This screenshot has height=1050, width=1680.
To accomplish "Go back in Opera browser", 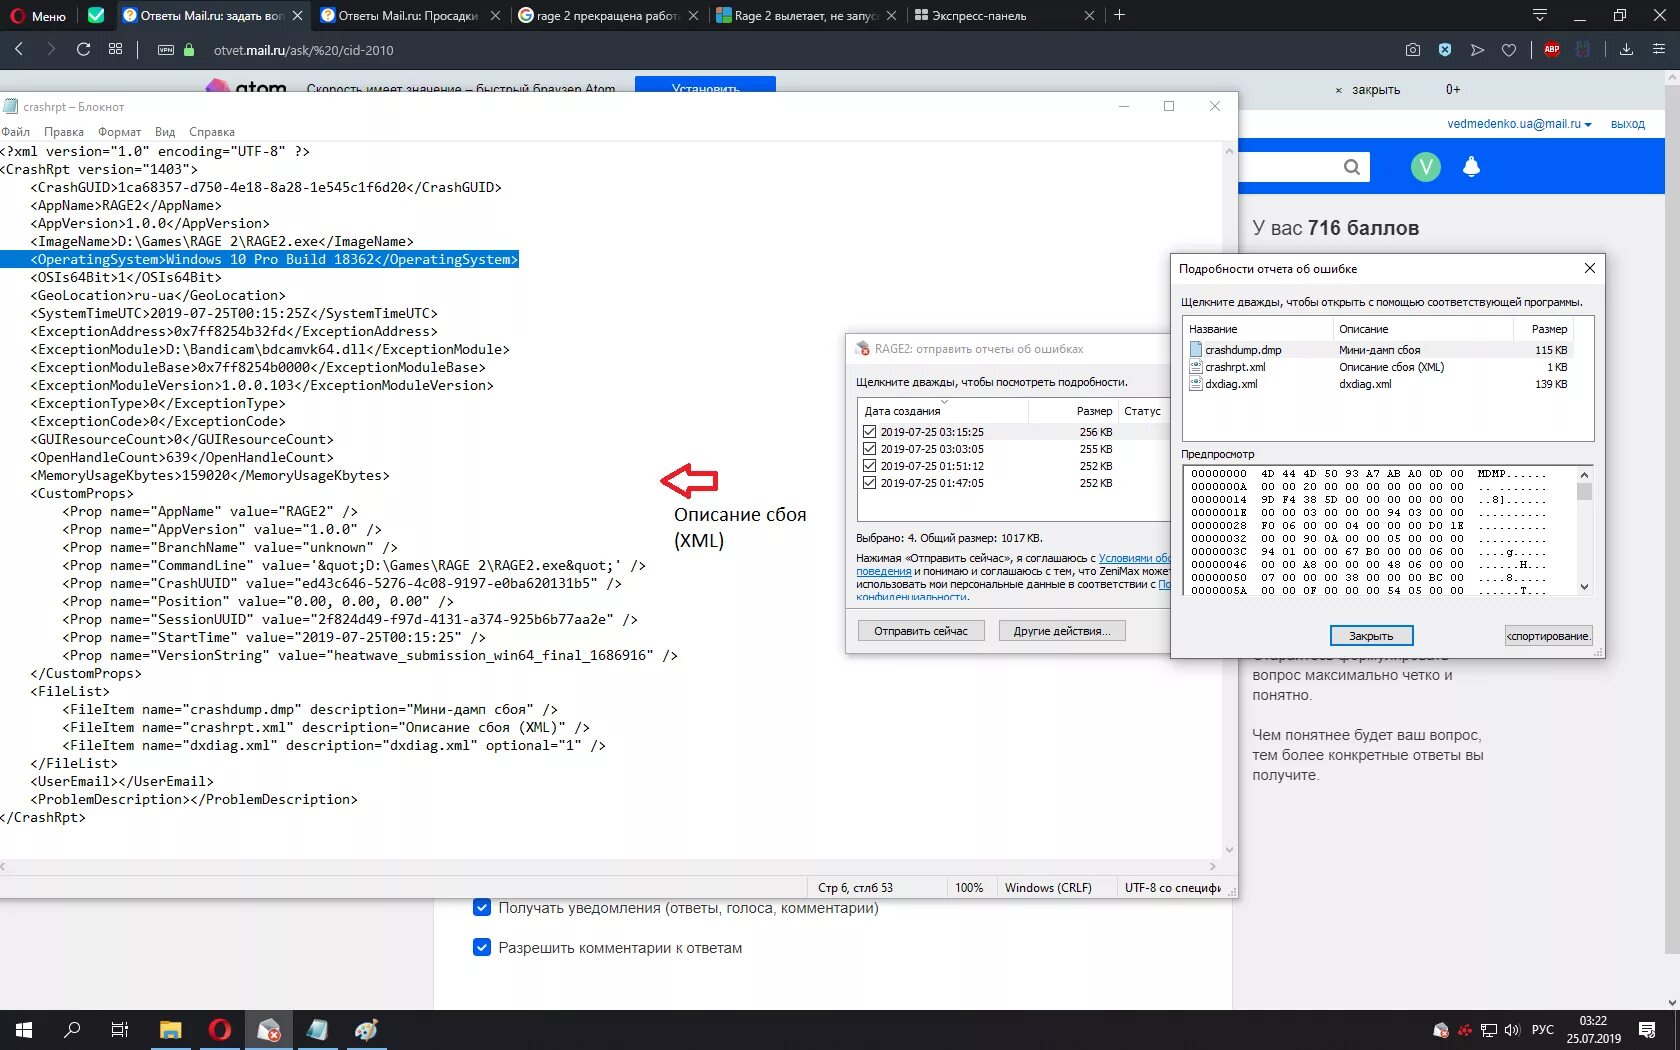I will pos(19,49).
